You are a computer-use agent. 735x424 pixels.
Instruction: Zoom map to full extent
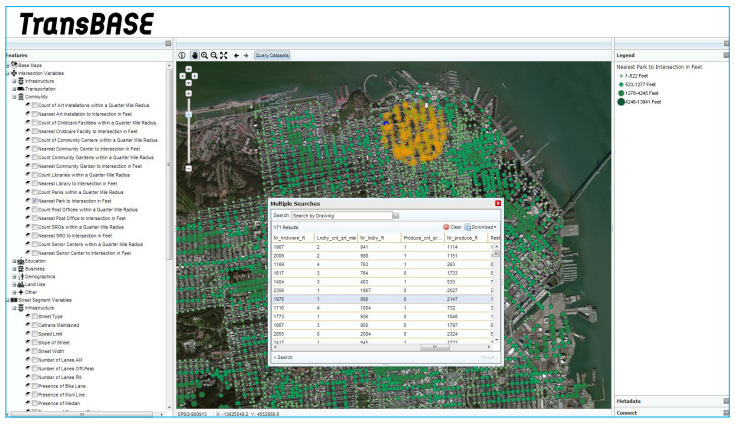pyautogui.click(x=223, y=55)
